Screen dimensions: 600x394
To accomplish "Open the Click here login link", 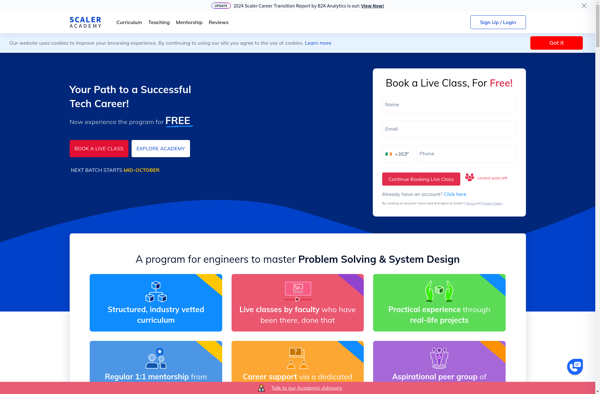I will (455, 194).
